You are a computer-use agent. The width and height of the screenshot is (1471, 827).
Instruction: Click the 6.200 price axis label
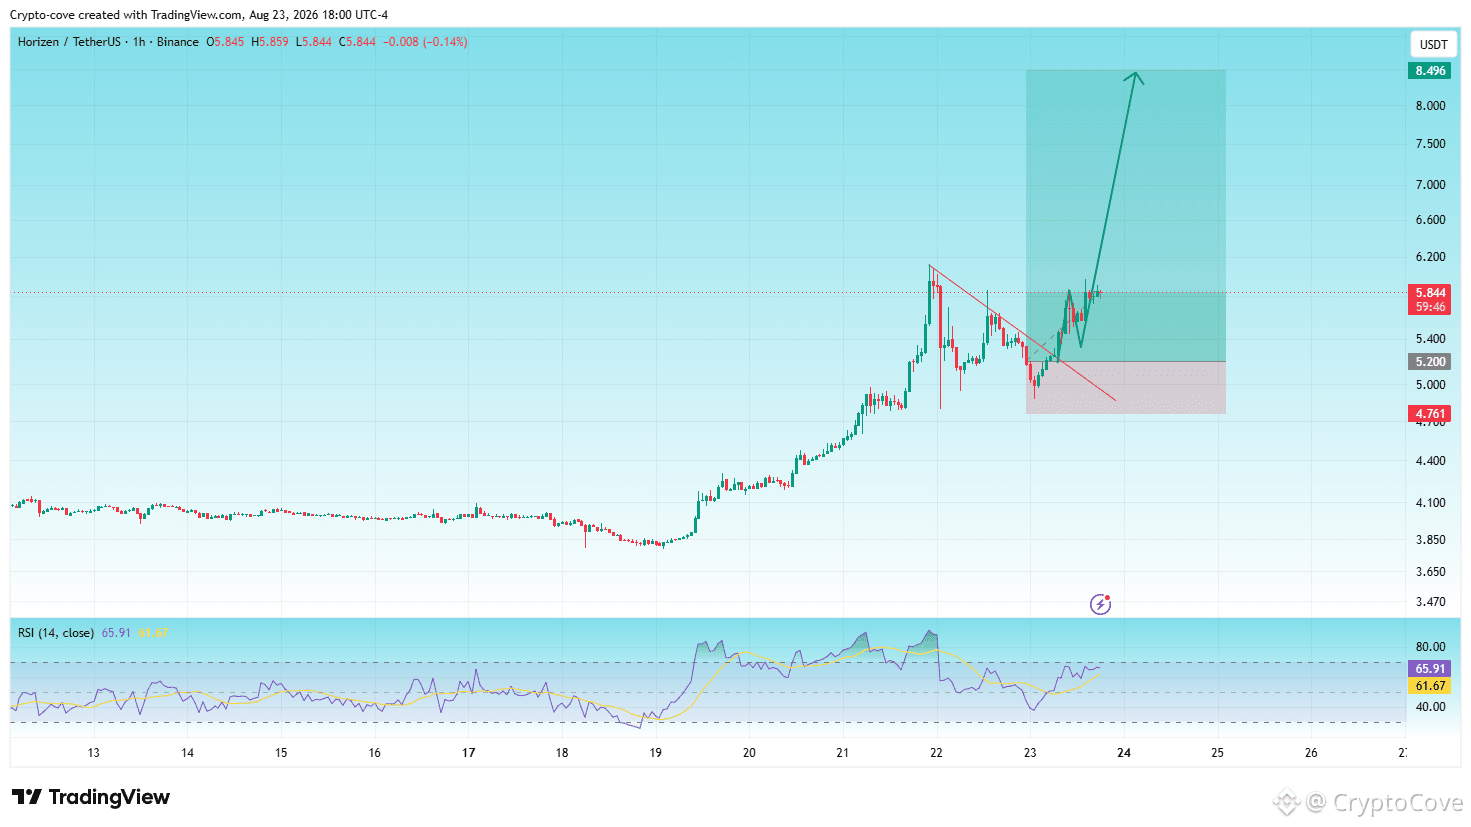1430,257
